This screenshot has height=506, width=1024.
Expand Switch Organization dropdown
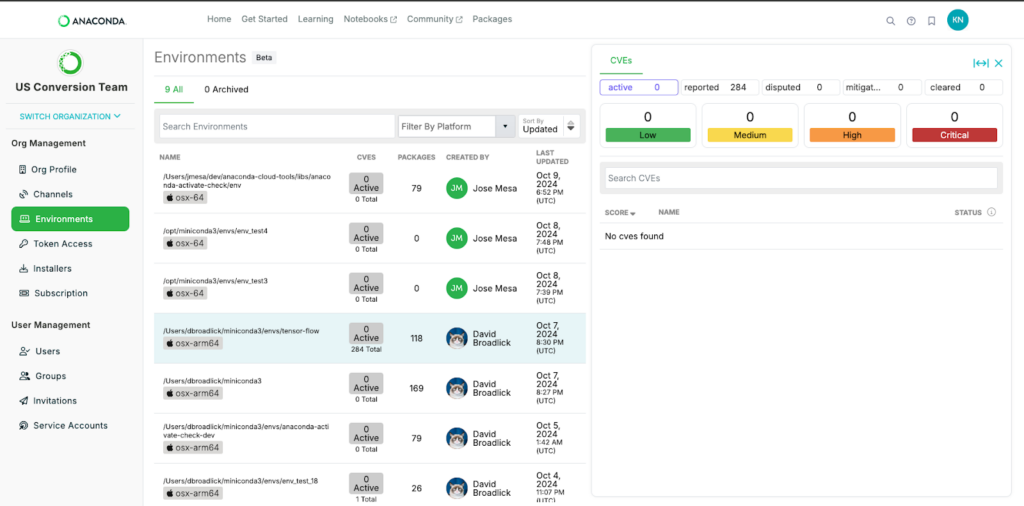coord(70,116)
